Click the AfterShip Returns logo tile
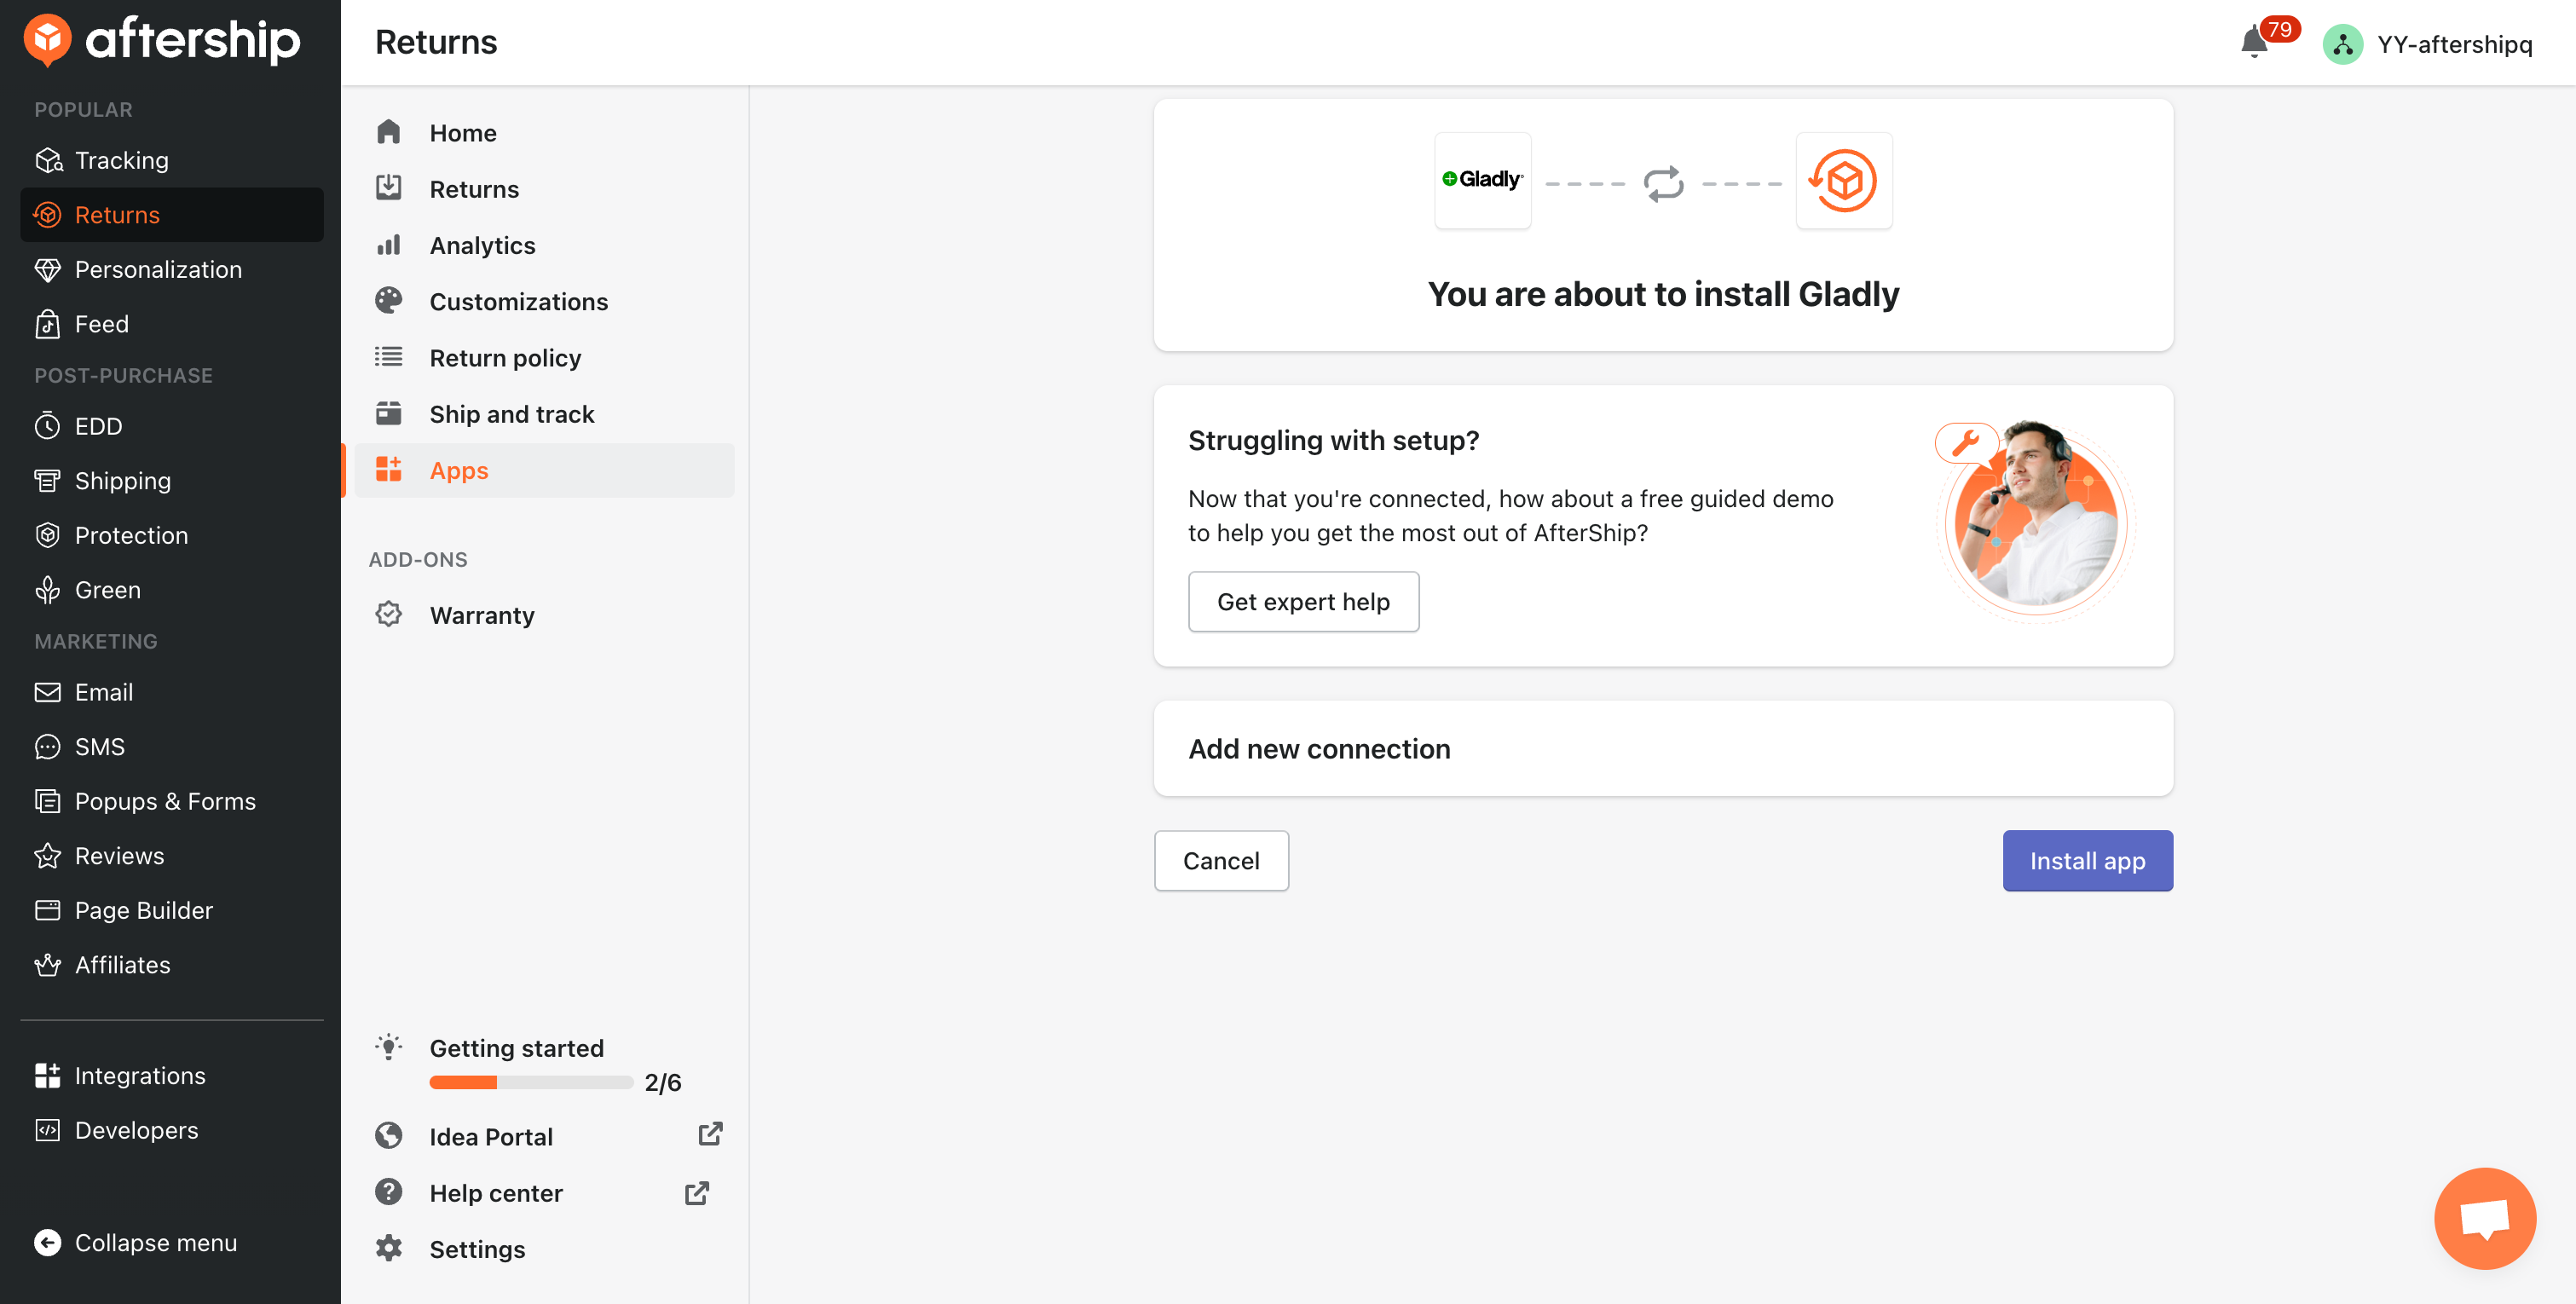Viewport: 2576px width, 1304px height. click(1843, 181)
